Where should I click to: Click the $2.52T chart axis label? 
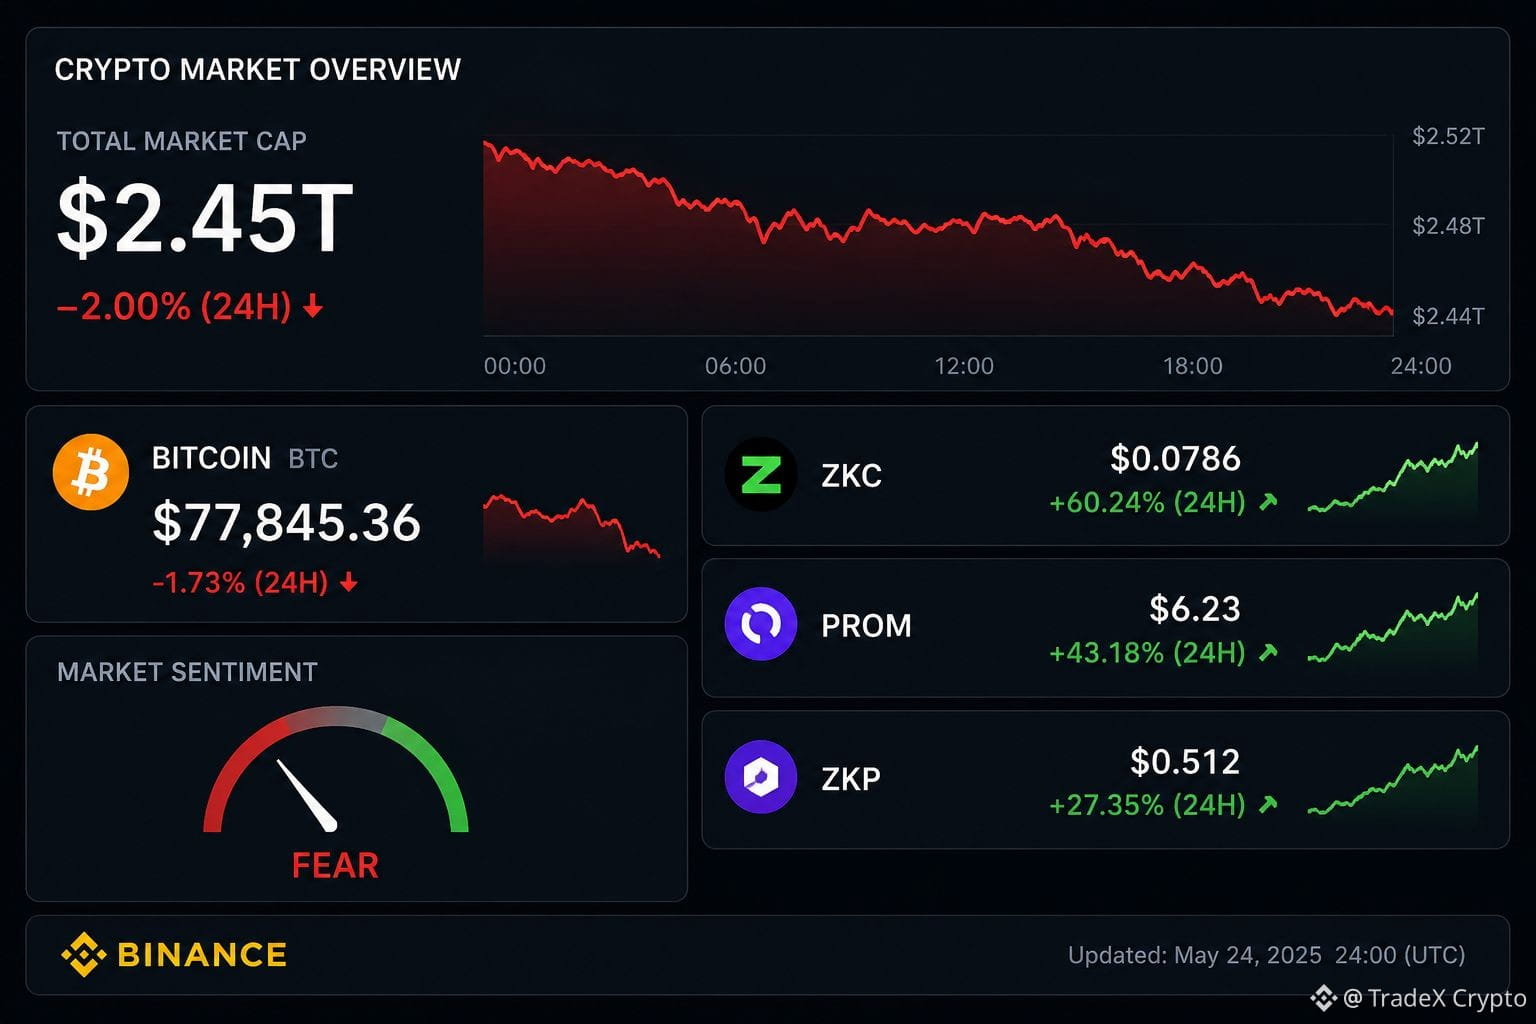1448,136
